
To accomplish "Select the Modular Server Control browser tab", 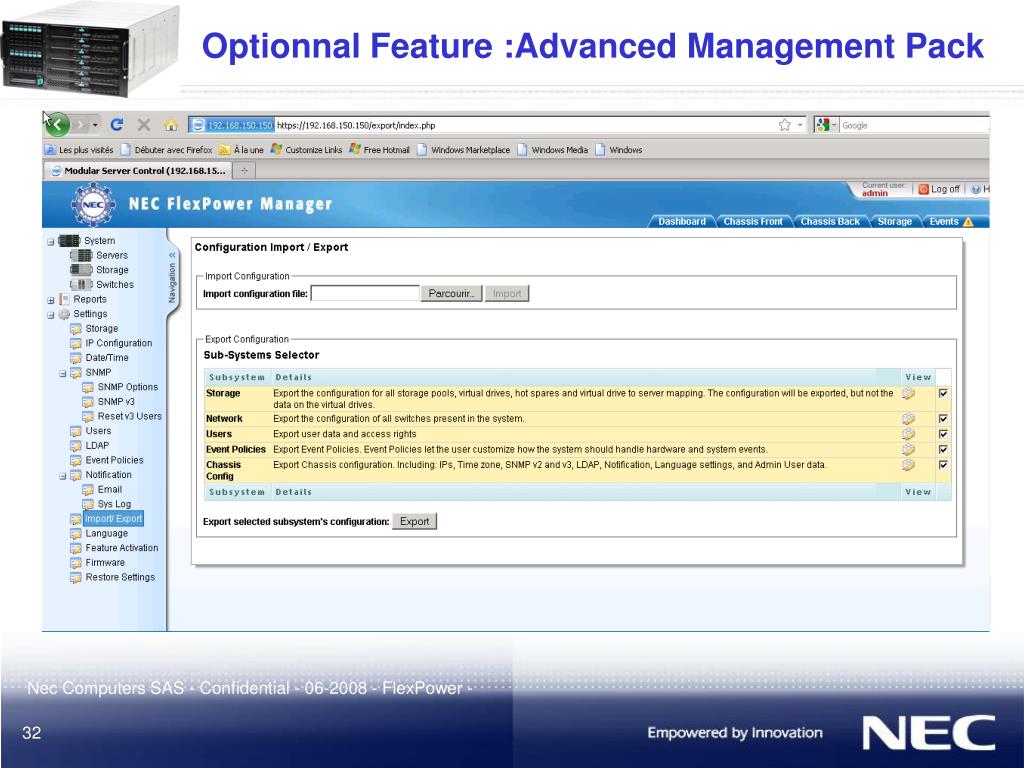I will [138, 170].
